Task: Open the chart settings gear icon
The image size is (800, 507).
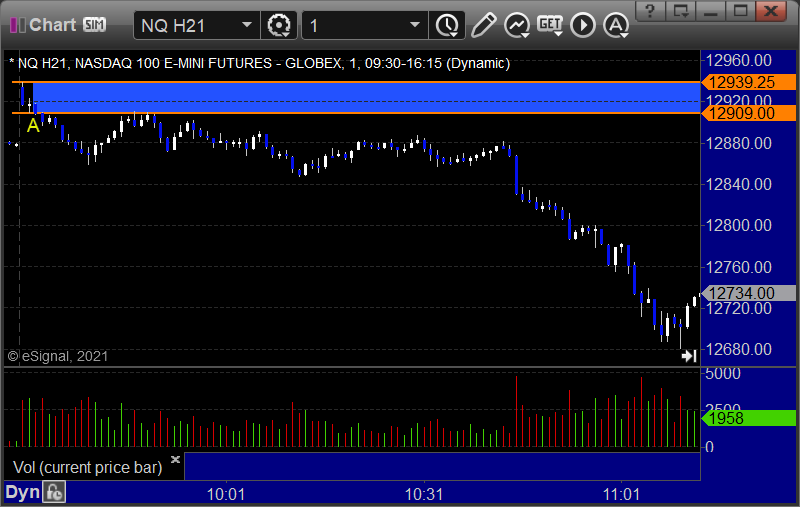Action: pyautogui.click(x=279, y=25)
